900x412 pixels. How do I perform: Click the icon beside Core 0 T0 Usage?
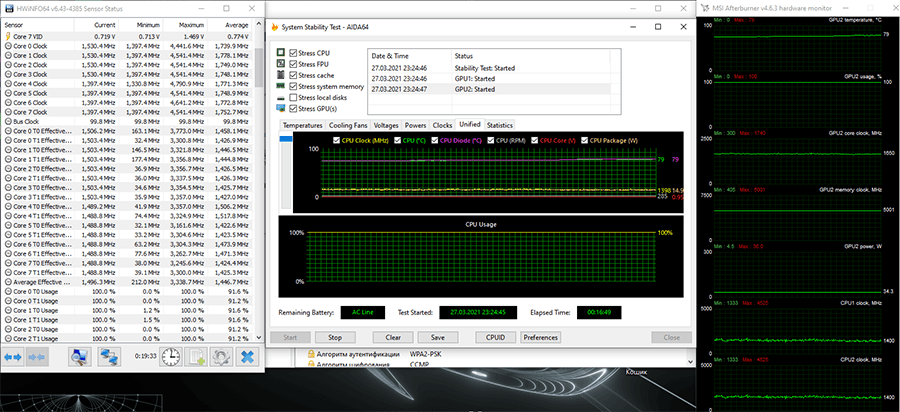coord(8,291)
